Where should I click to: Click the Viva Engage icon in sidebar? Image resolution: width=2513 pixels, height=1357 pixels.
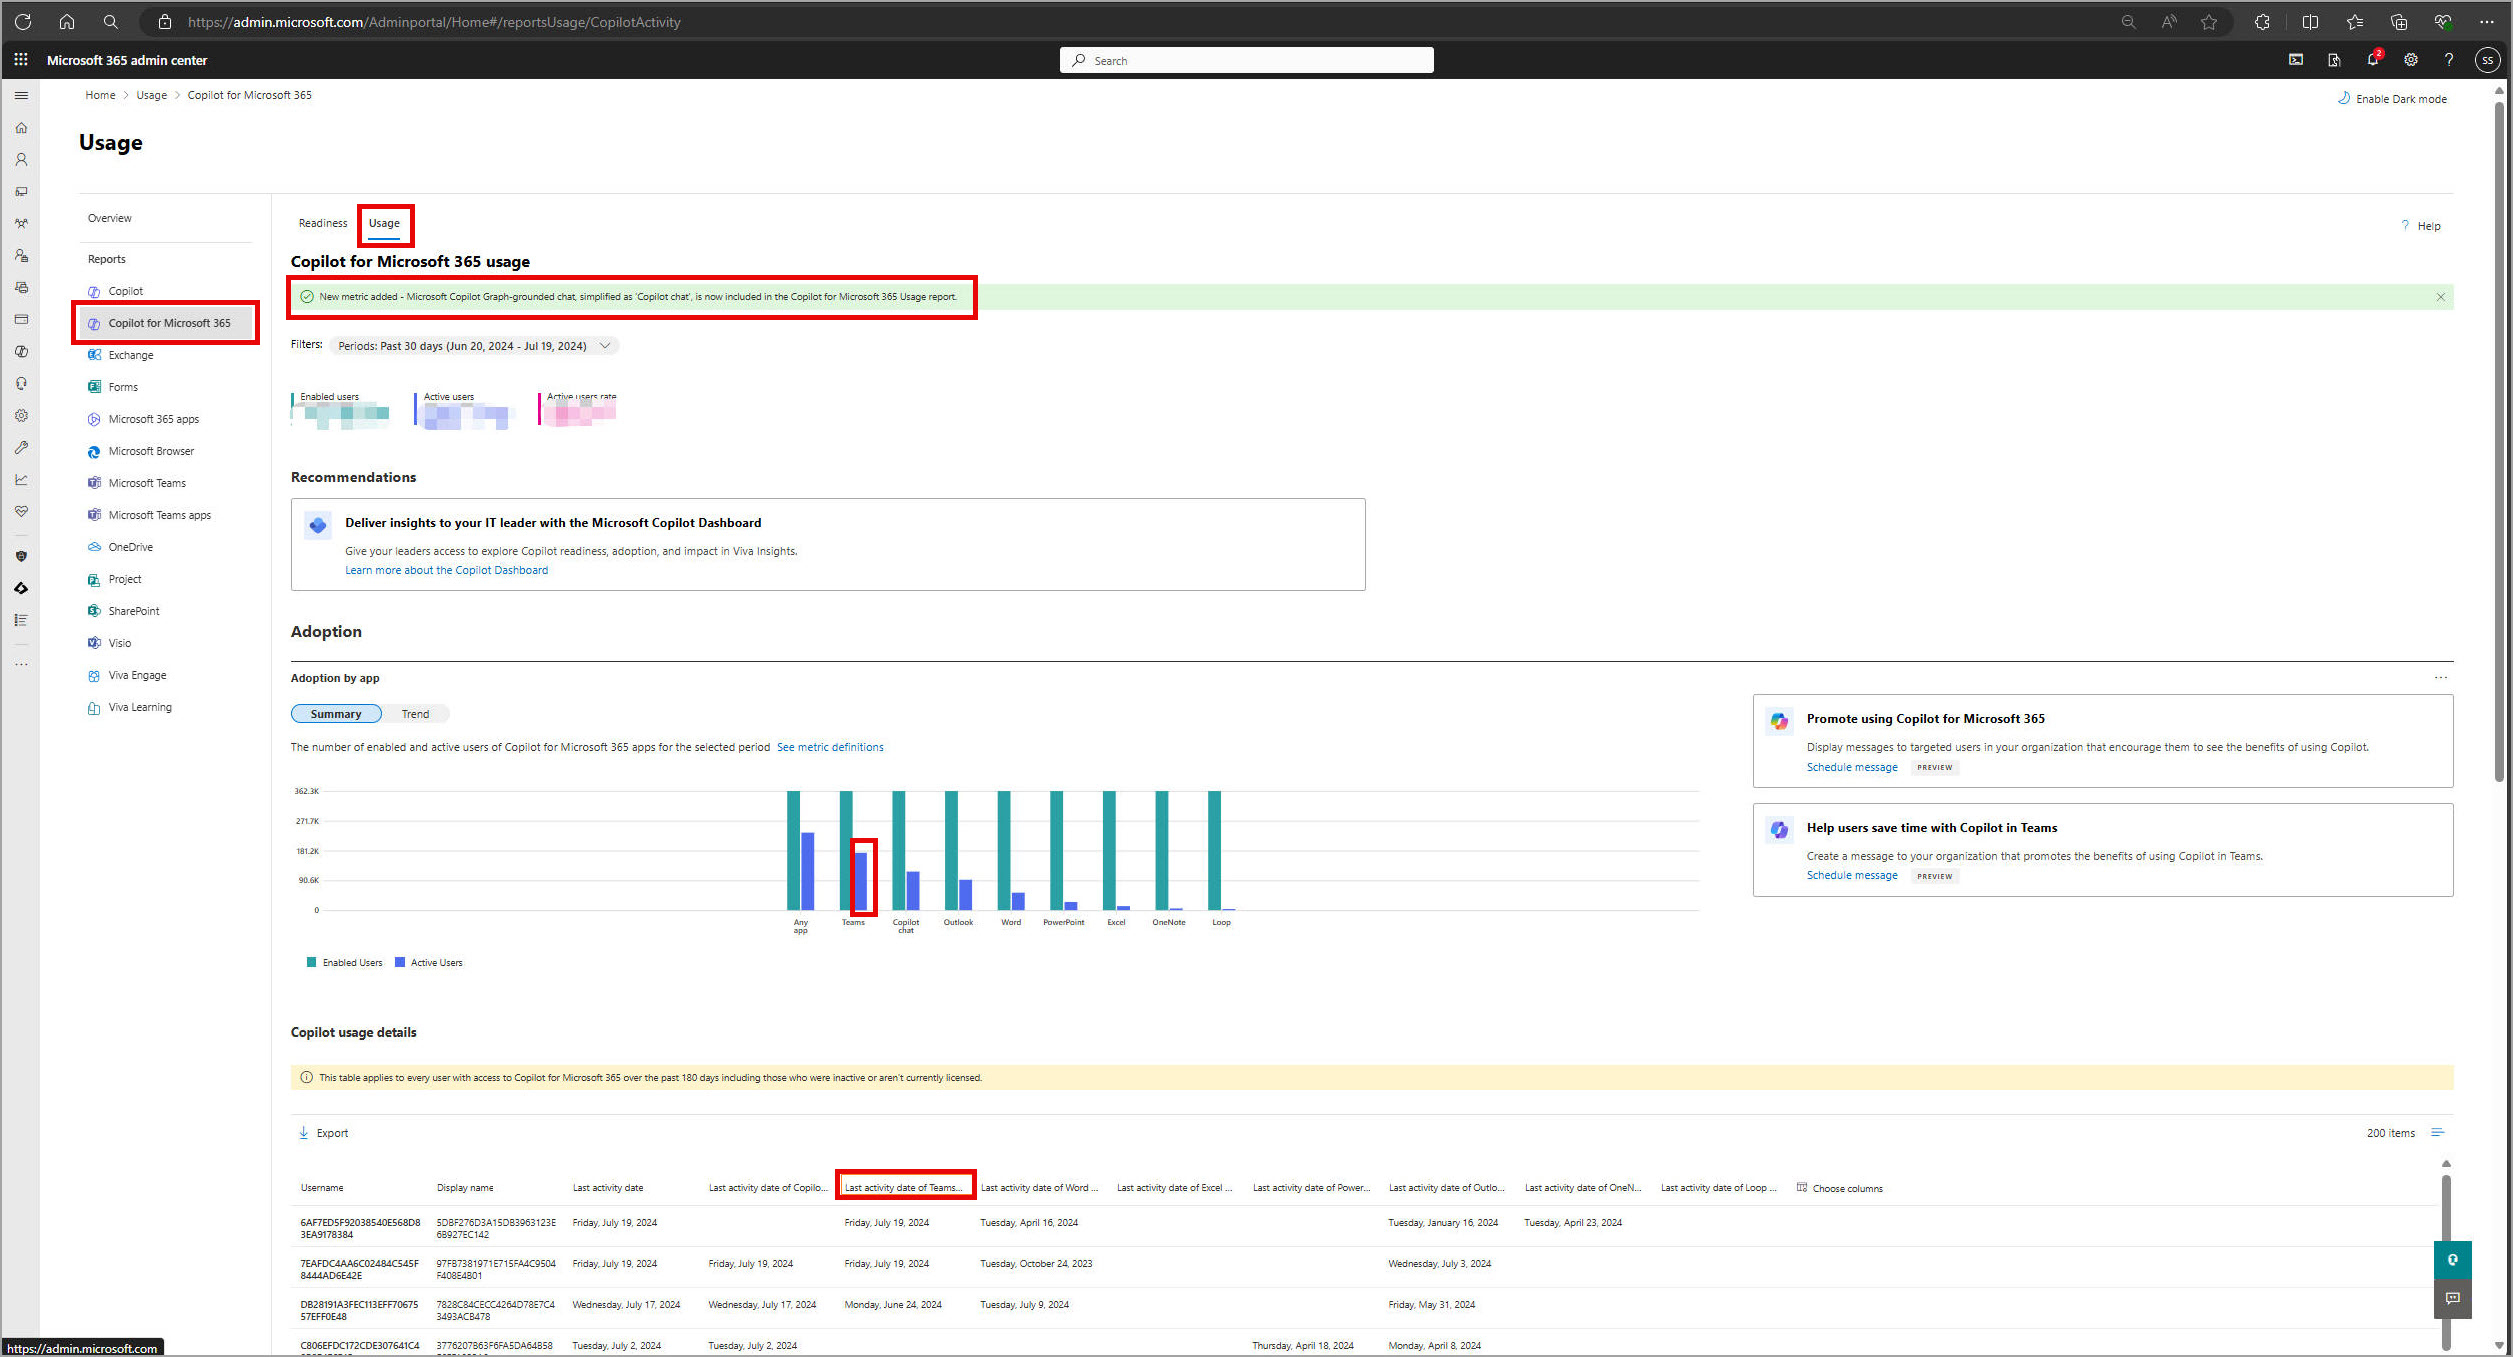point(94,675)
